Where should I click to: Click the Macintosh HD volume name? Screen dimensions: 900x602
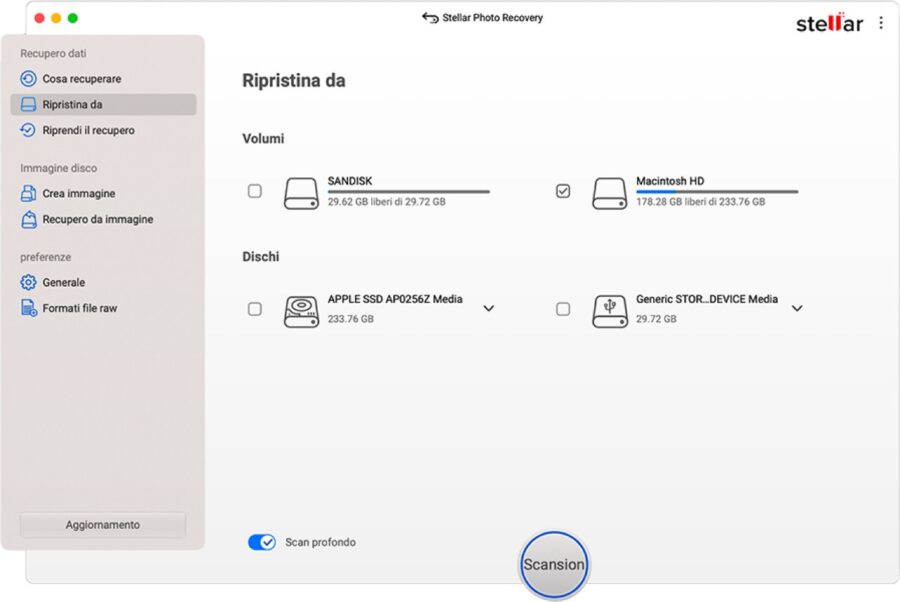coord(670,181)
